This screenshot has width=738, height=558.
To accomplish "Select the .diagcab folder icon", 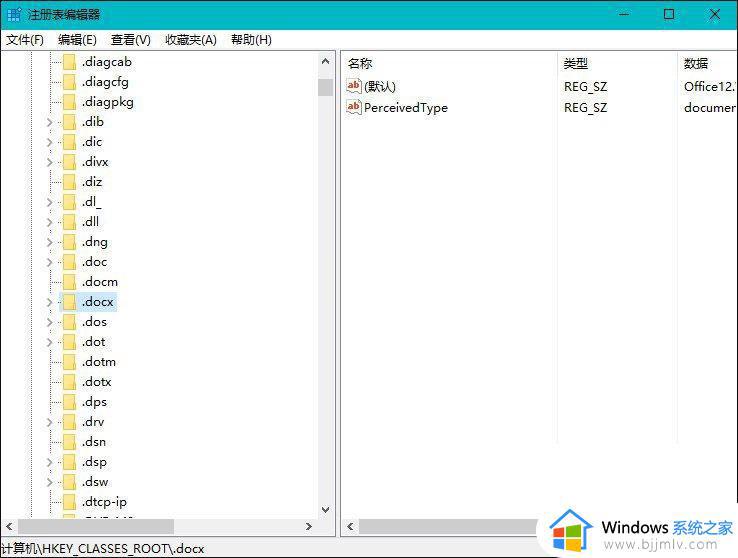I will (x=70, y=62).
